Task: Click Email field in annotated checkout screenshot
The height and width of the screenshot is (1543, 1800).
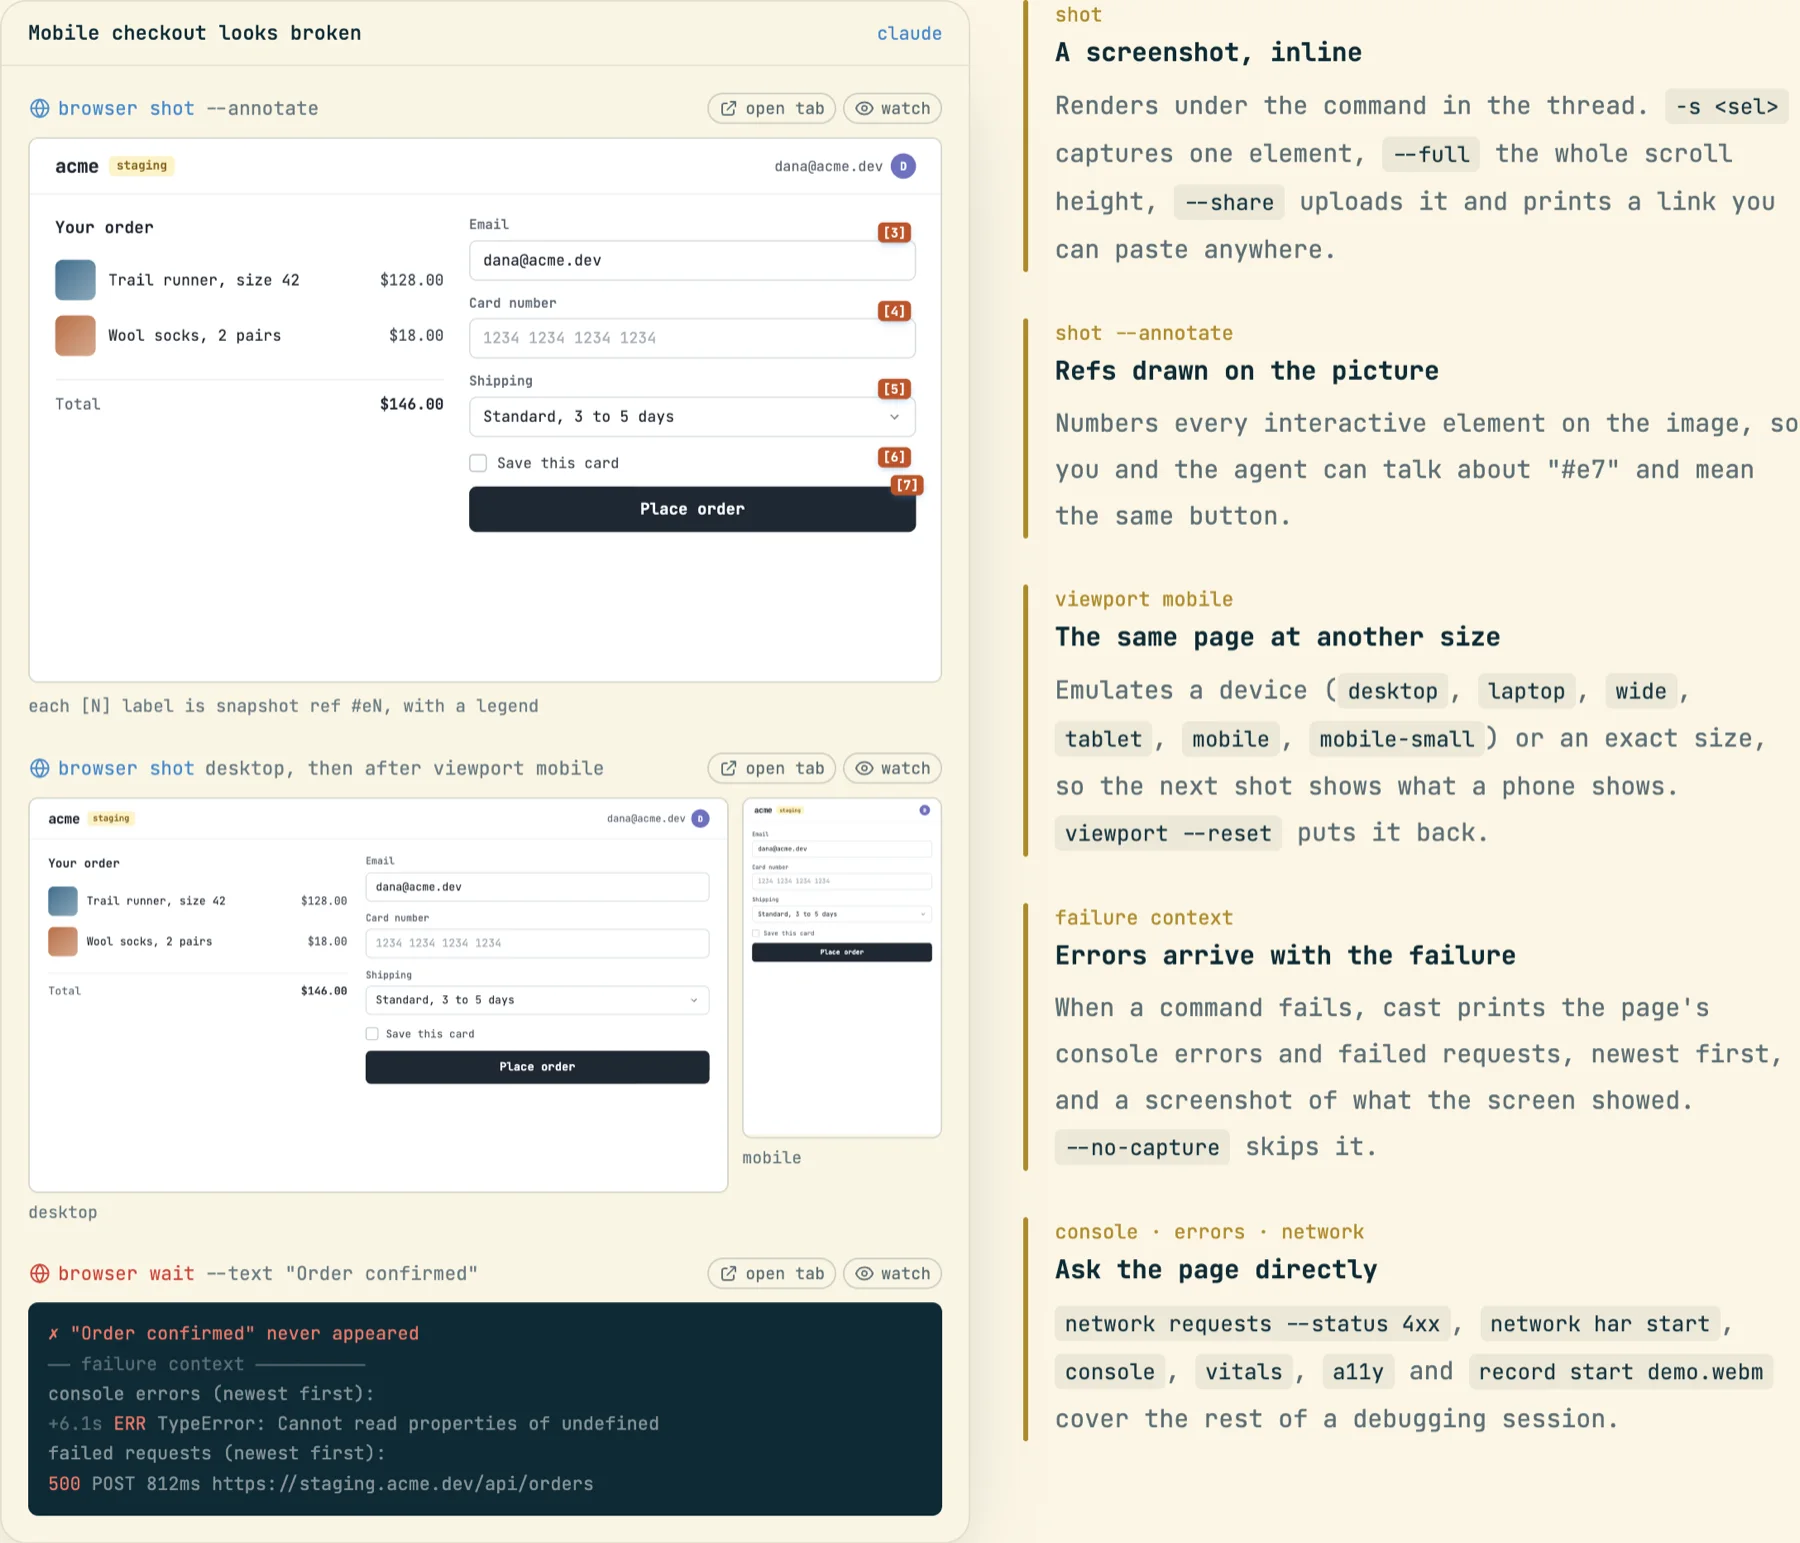Action: [692, 260]
